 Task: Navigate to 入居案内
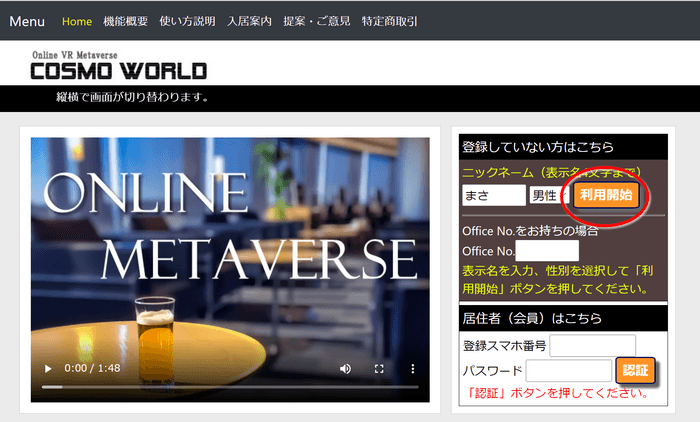click(249, 21)
